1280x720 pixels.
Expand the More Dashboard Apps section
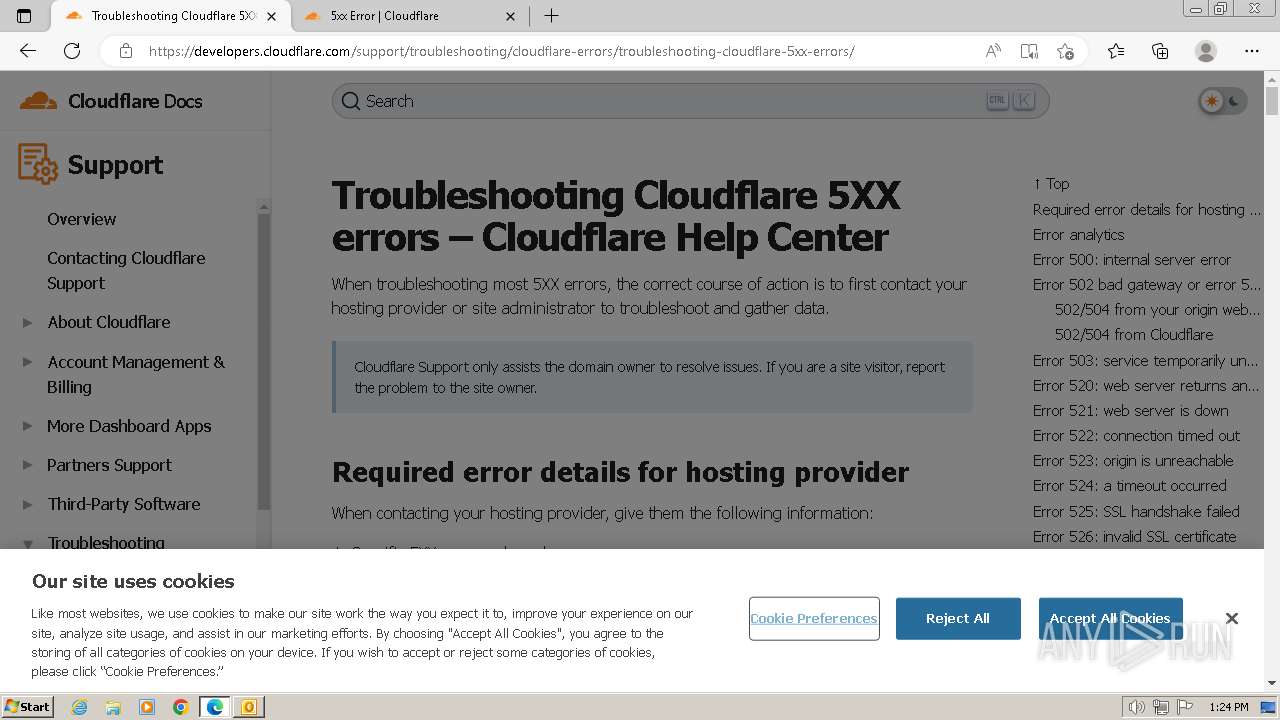[28, 426]
